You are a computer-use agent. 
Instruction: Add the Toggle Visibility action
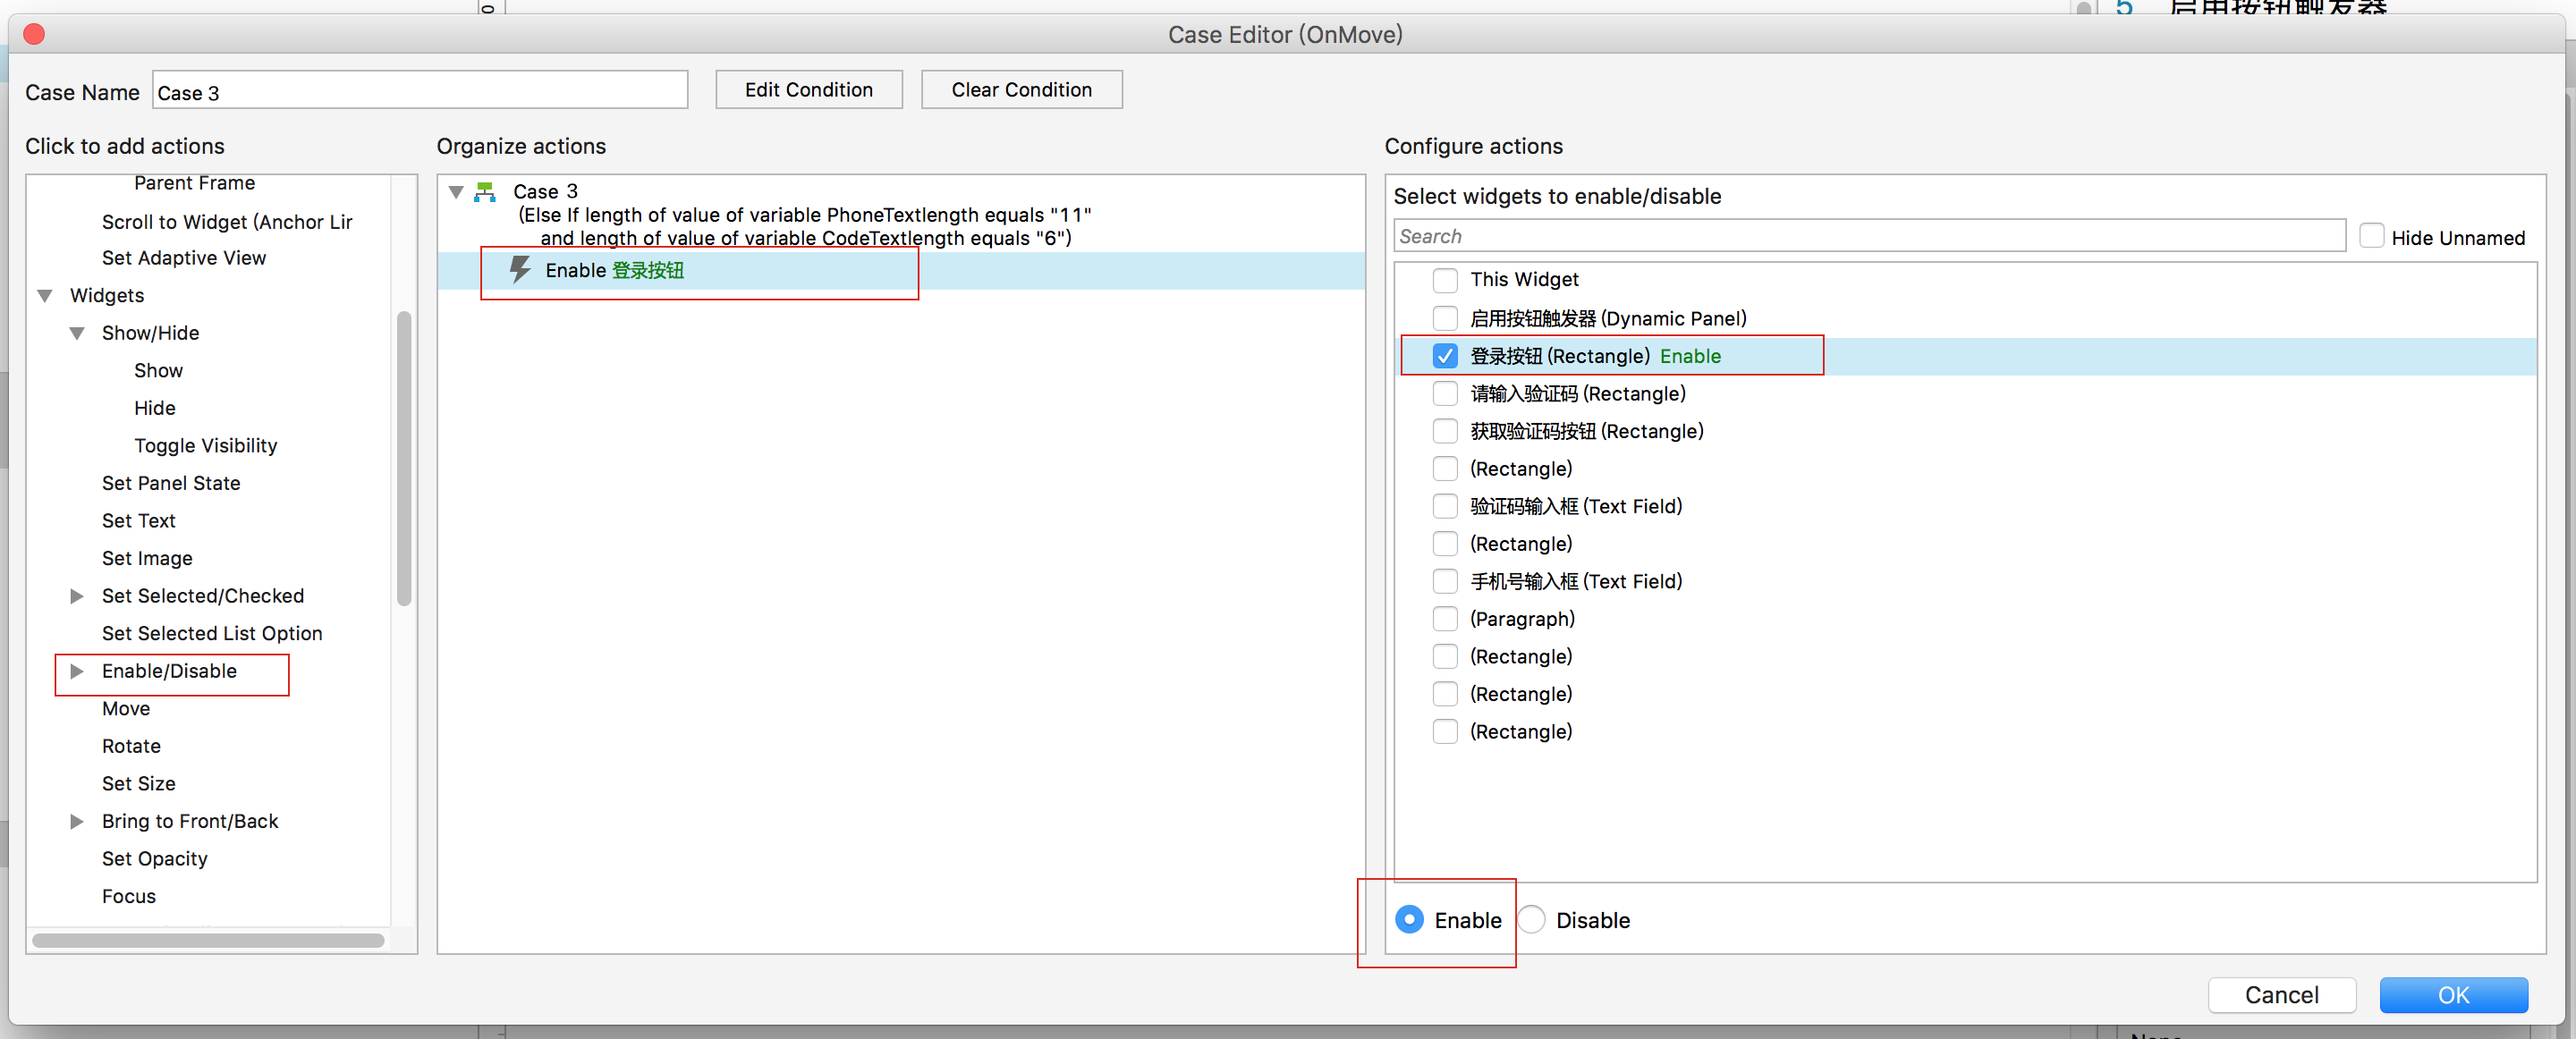205,446
